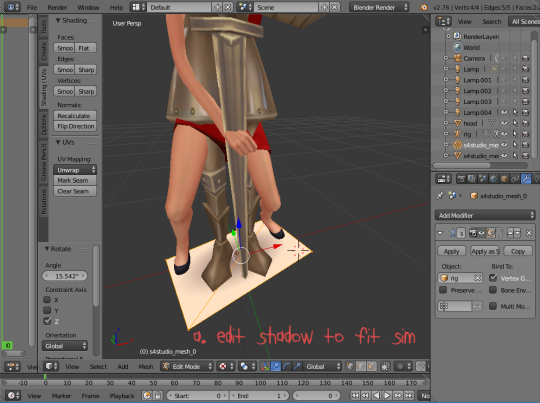This screenshot has height=403, width=540.
Task: Play the animation forward
Action: click(x=387, y=395)
